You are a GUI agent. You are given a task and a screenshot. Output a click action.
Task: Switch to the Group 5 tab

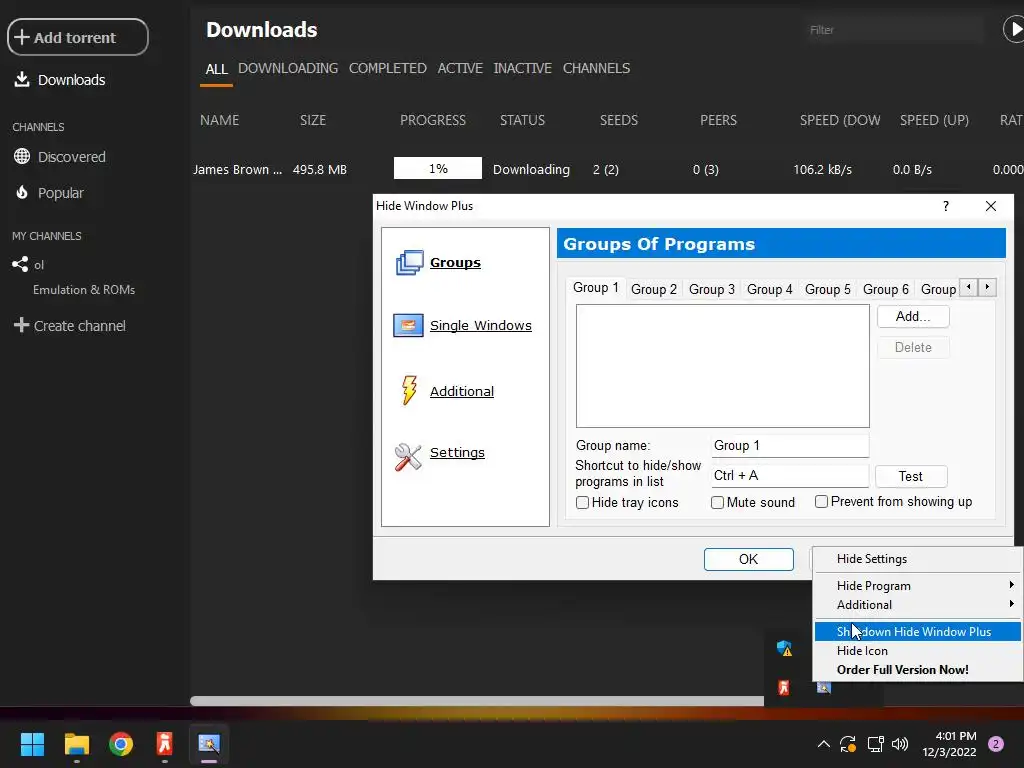(827, 289)
